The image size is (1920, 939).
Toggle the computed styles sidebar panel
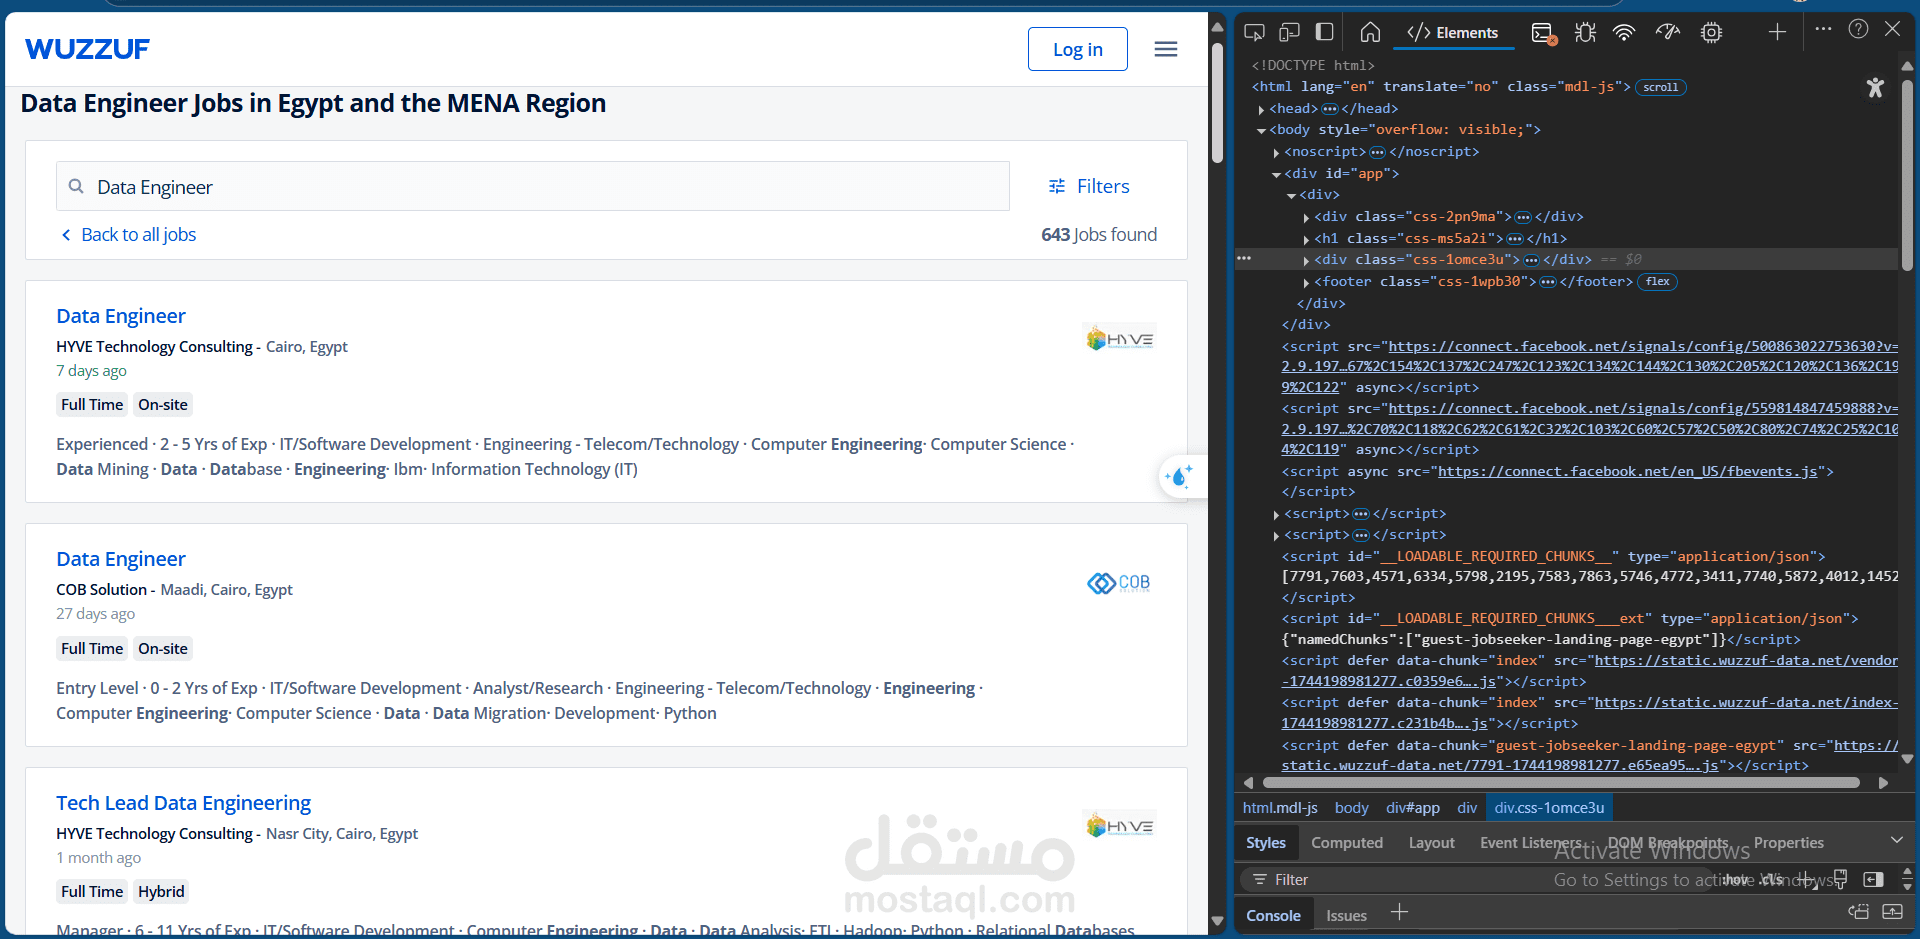pos(1875,880)
